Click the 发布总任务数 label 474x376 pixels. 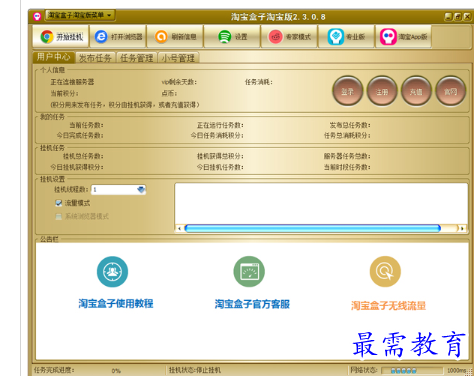tap(350, 125)
